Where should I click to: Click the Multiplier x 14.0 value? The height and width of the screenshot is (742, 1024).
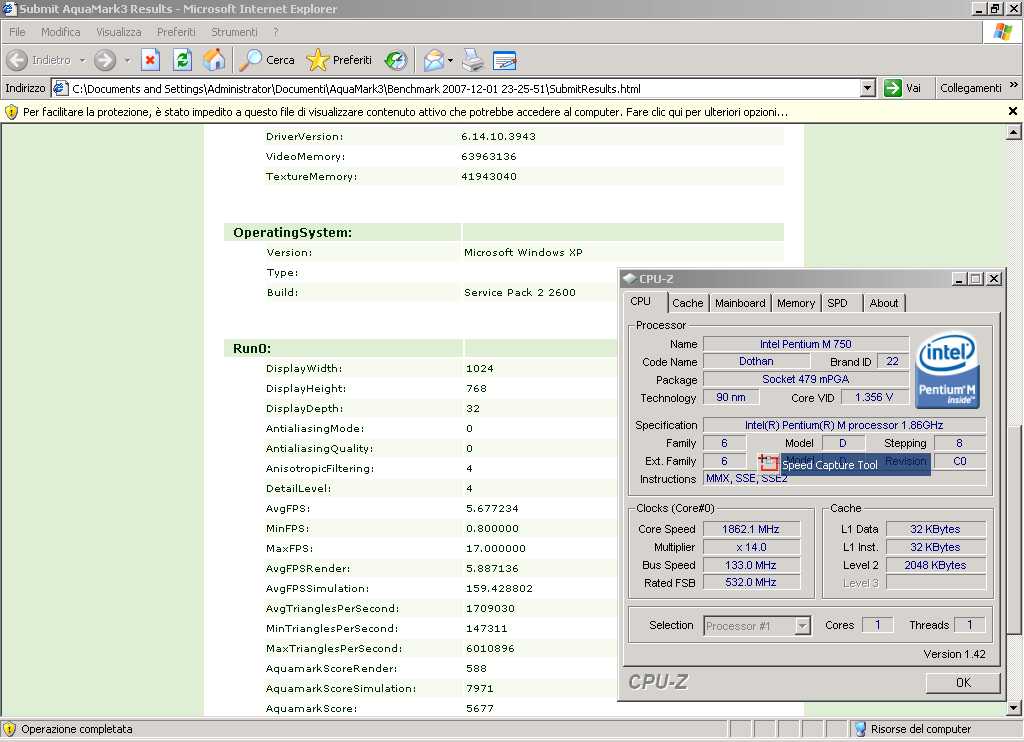click(750, 547)
